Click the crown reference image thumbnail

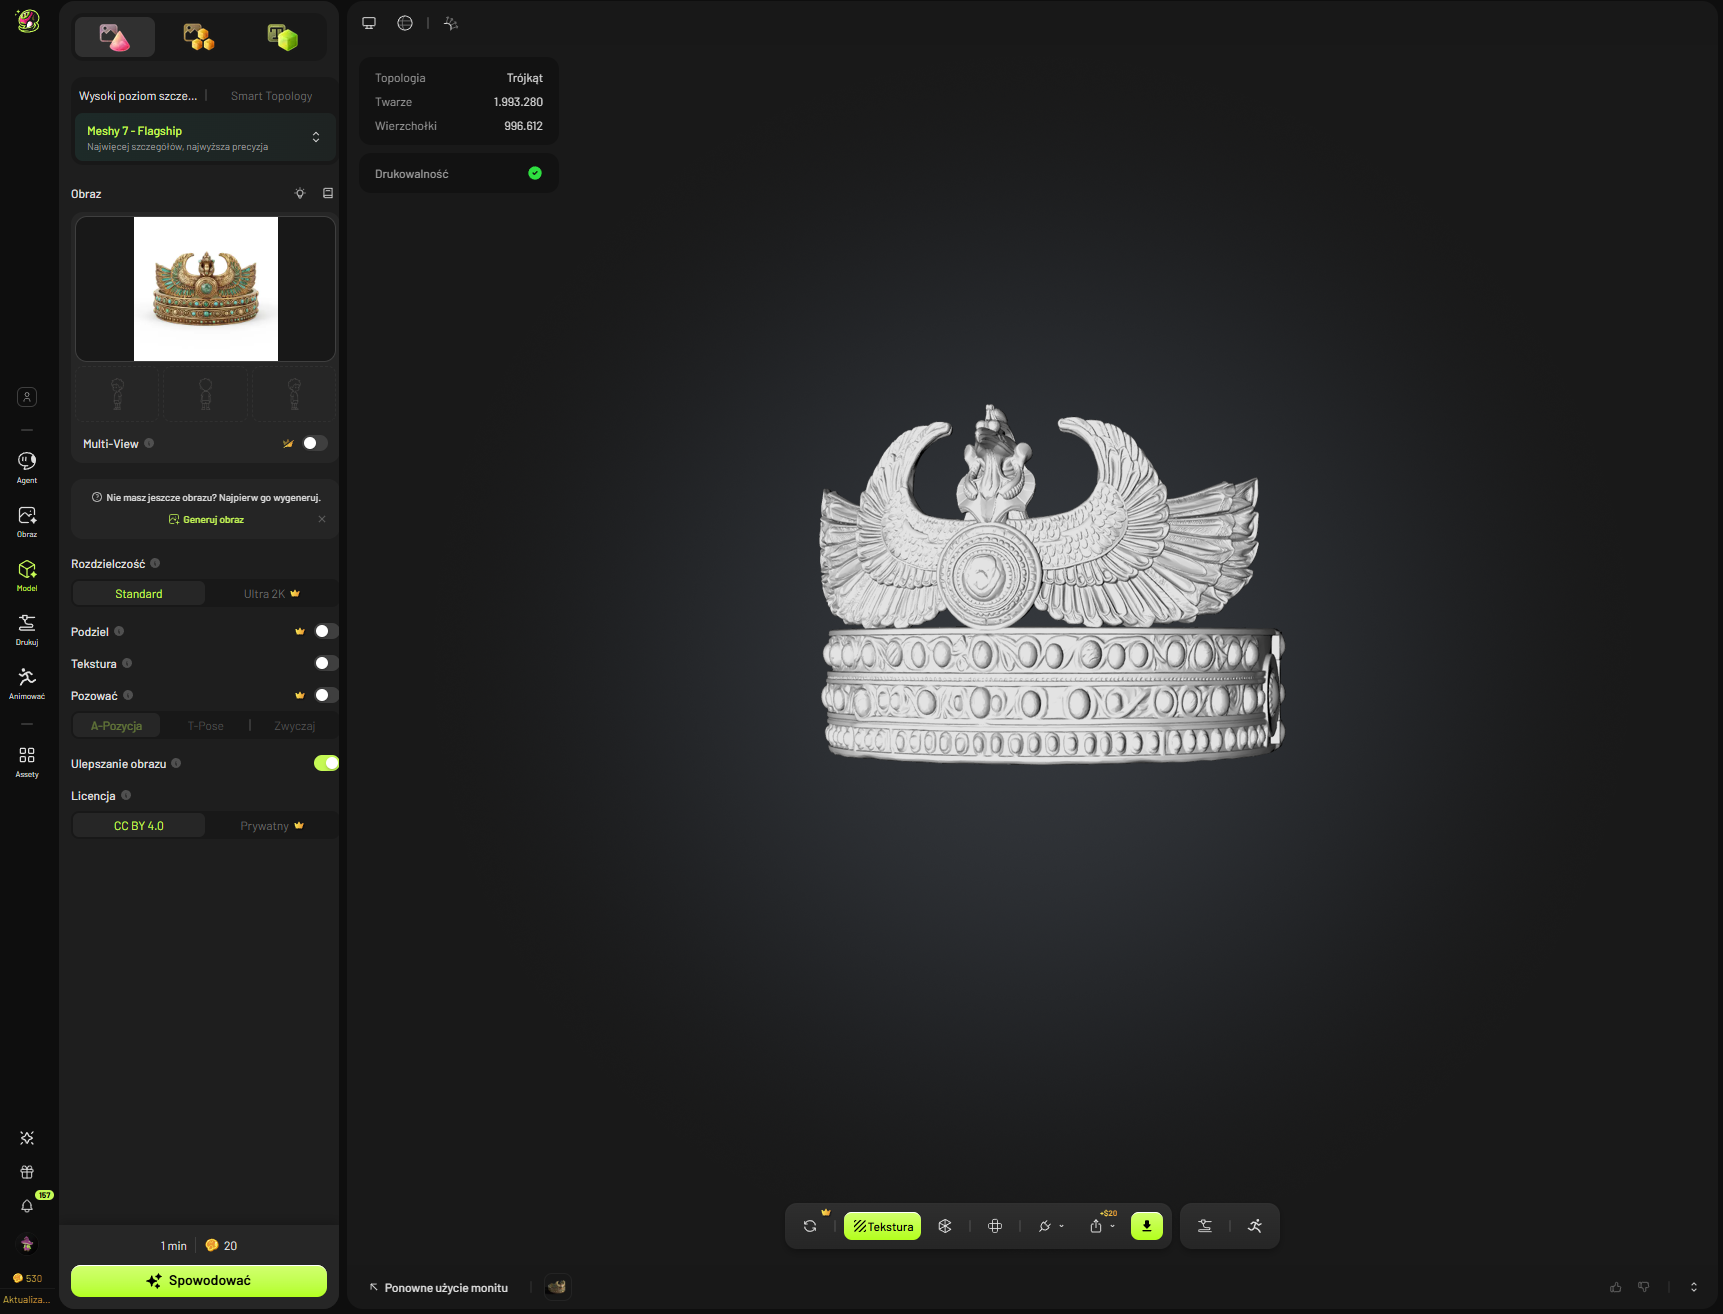[206, 289]
